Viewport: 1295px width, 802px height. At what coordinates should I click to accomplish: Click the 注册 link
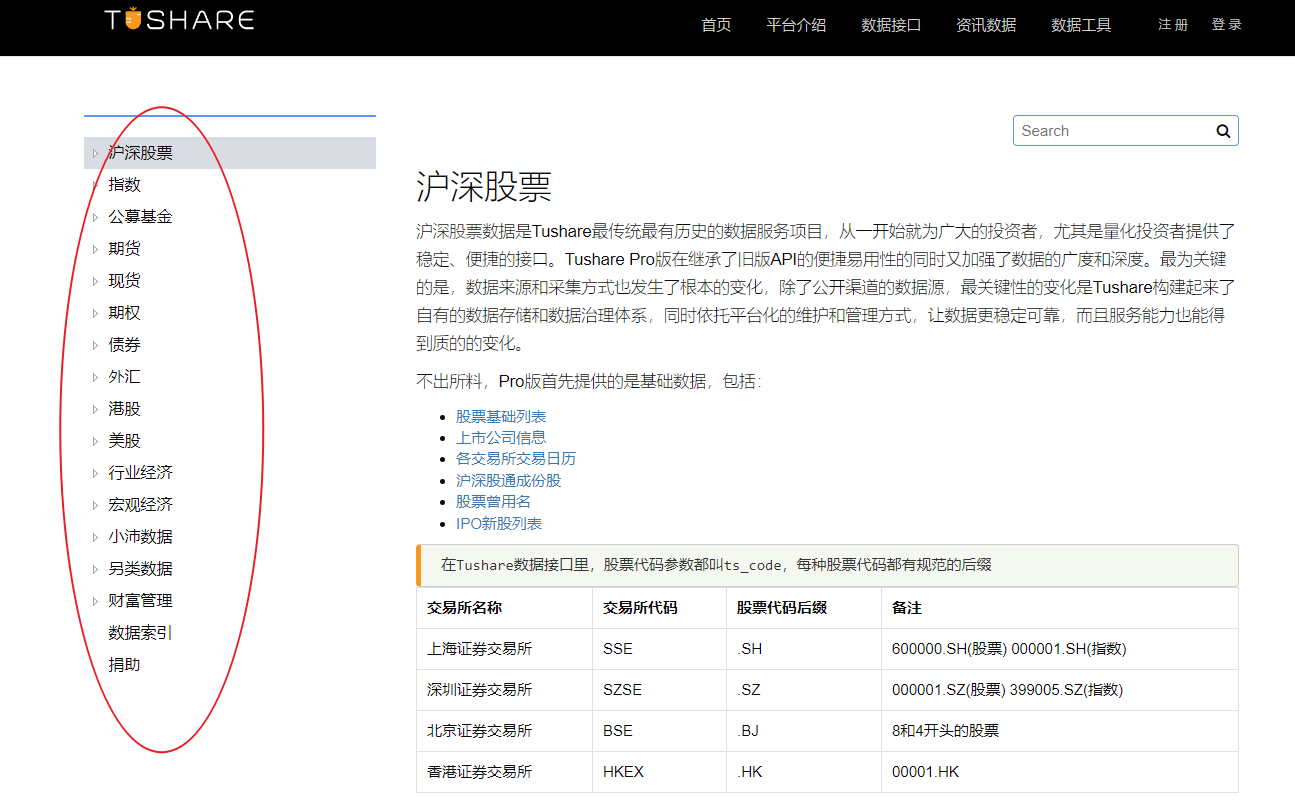(1171, 25)
